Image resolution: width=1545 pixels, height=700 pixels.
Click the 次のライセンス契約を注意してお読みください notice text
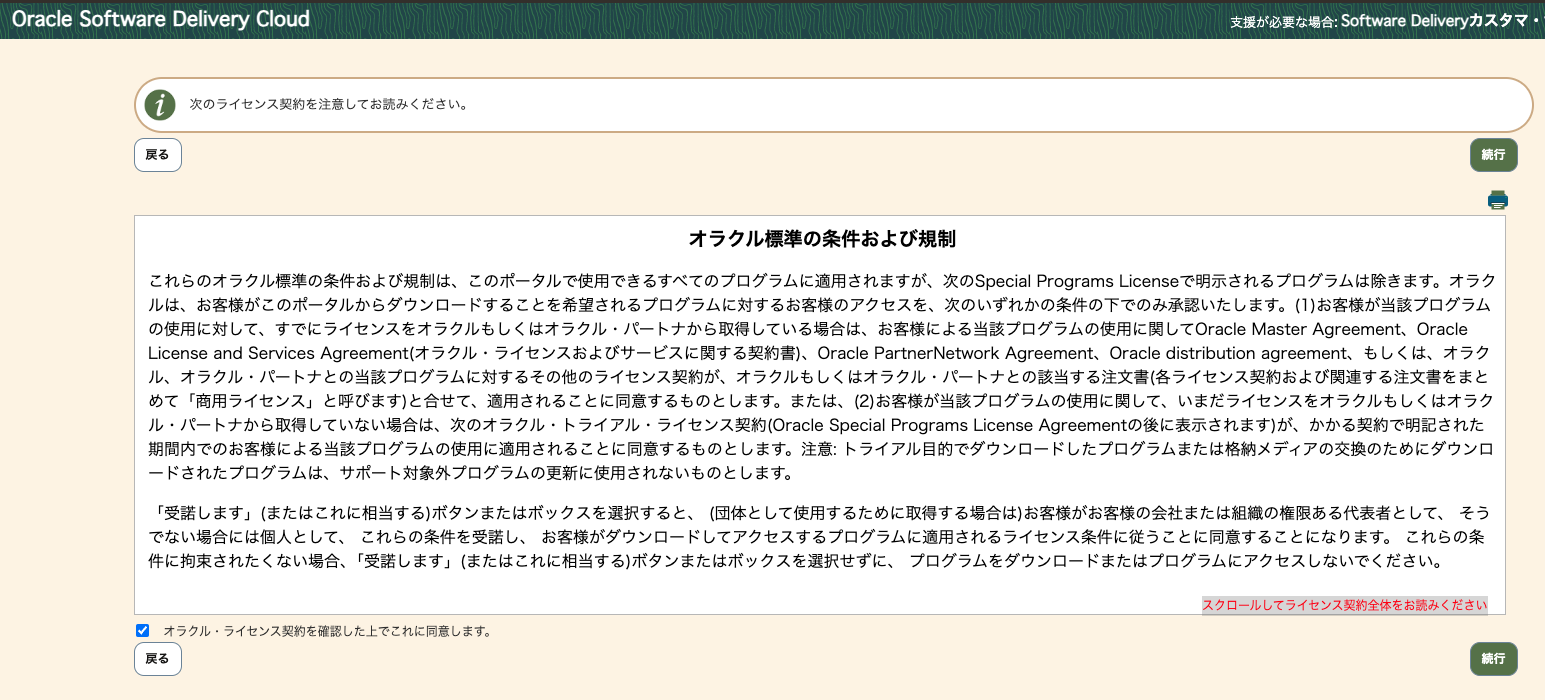tap(329, 104)
